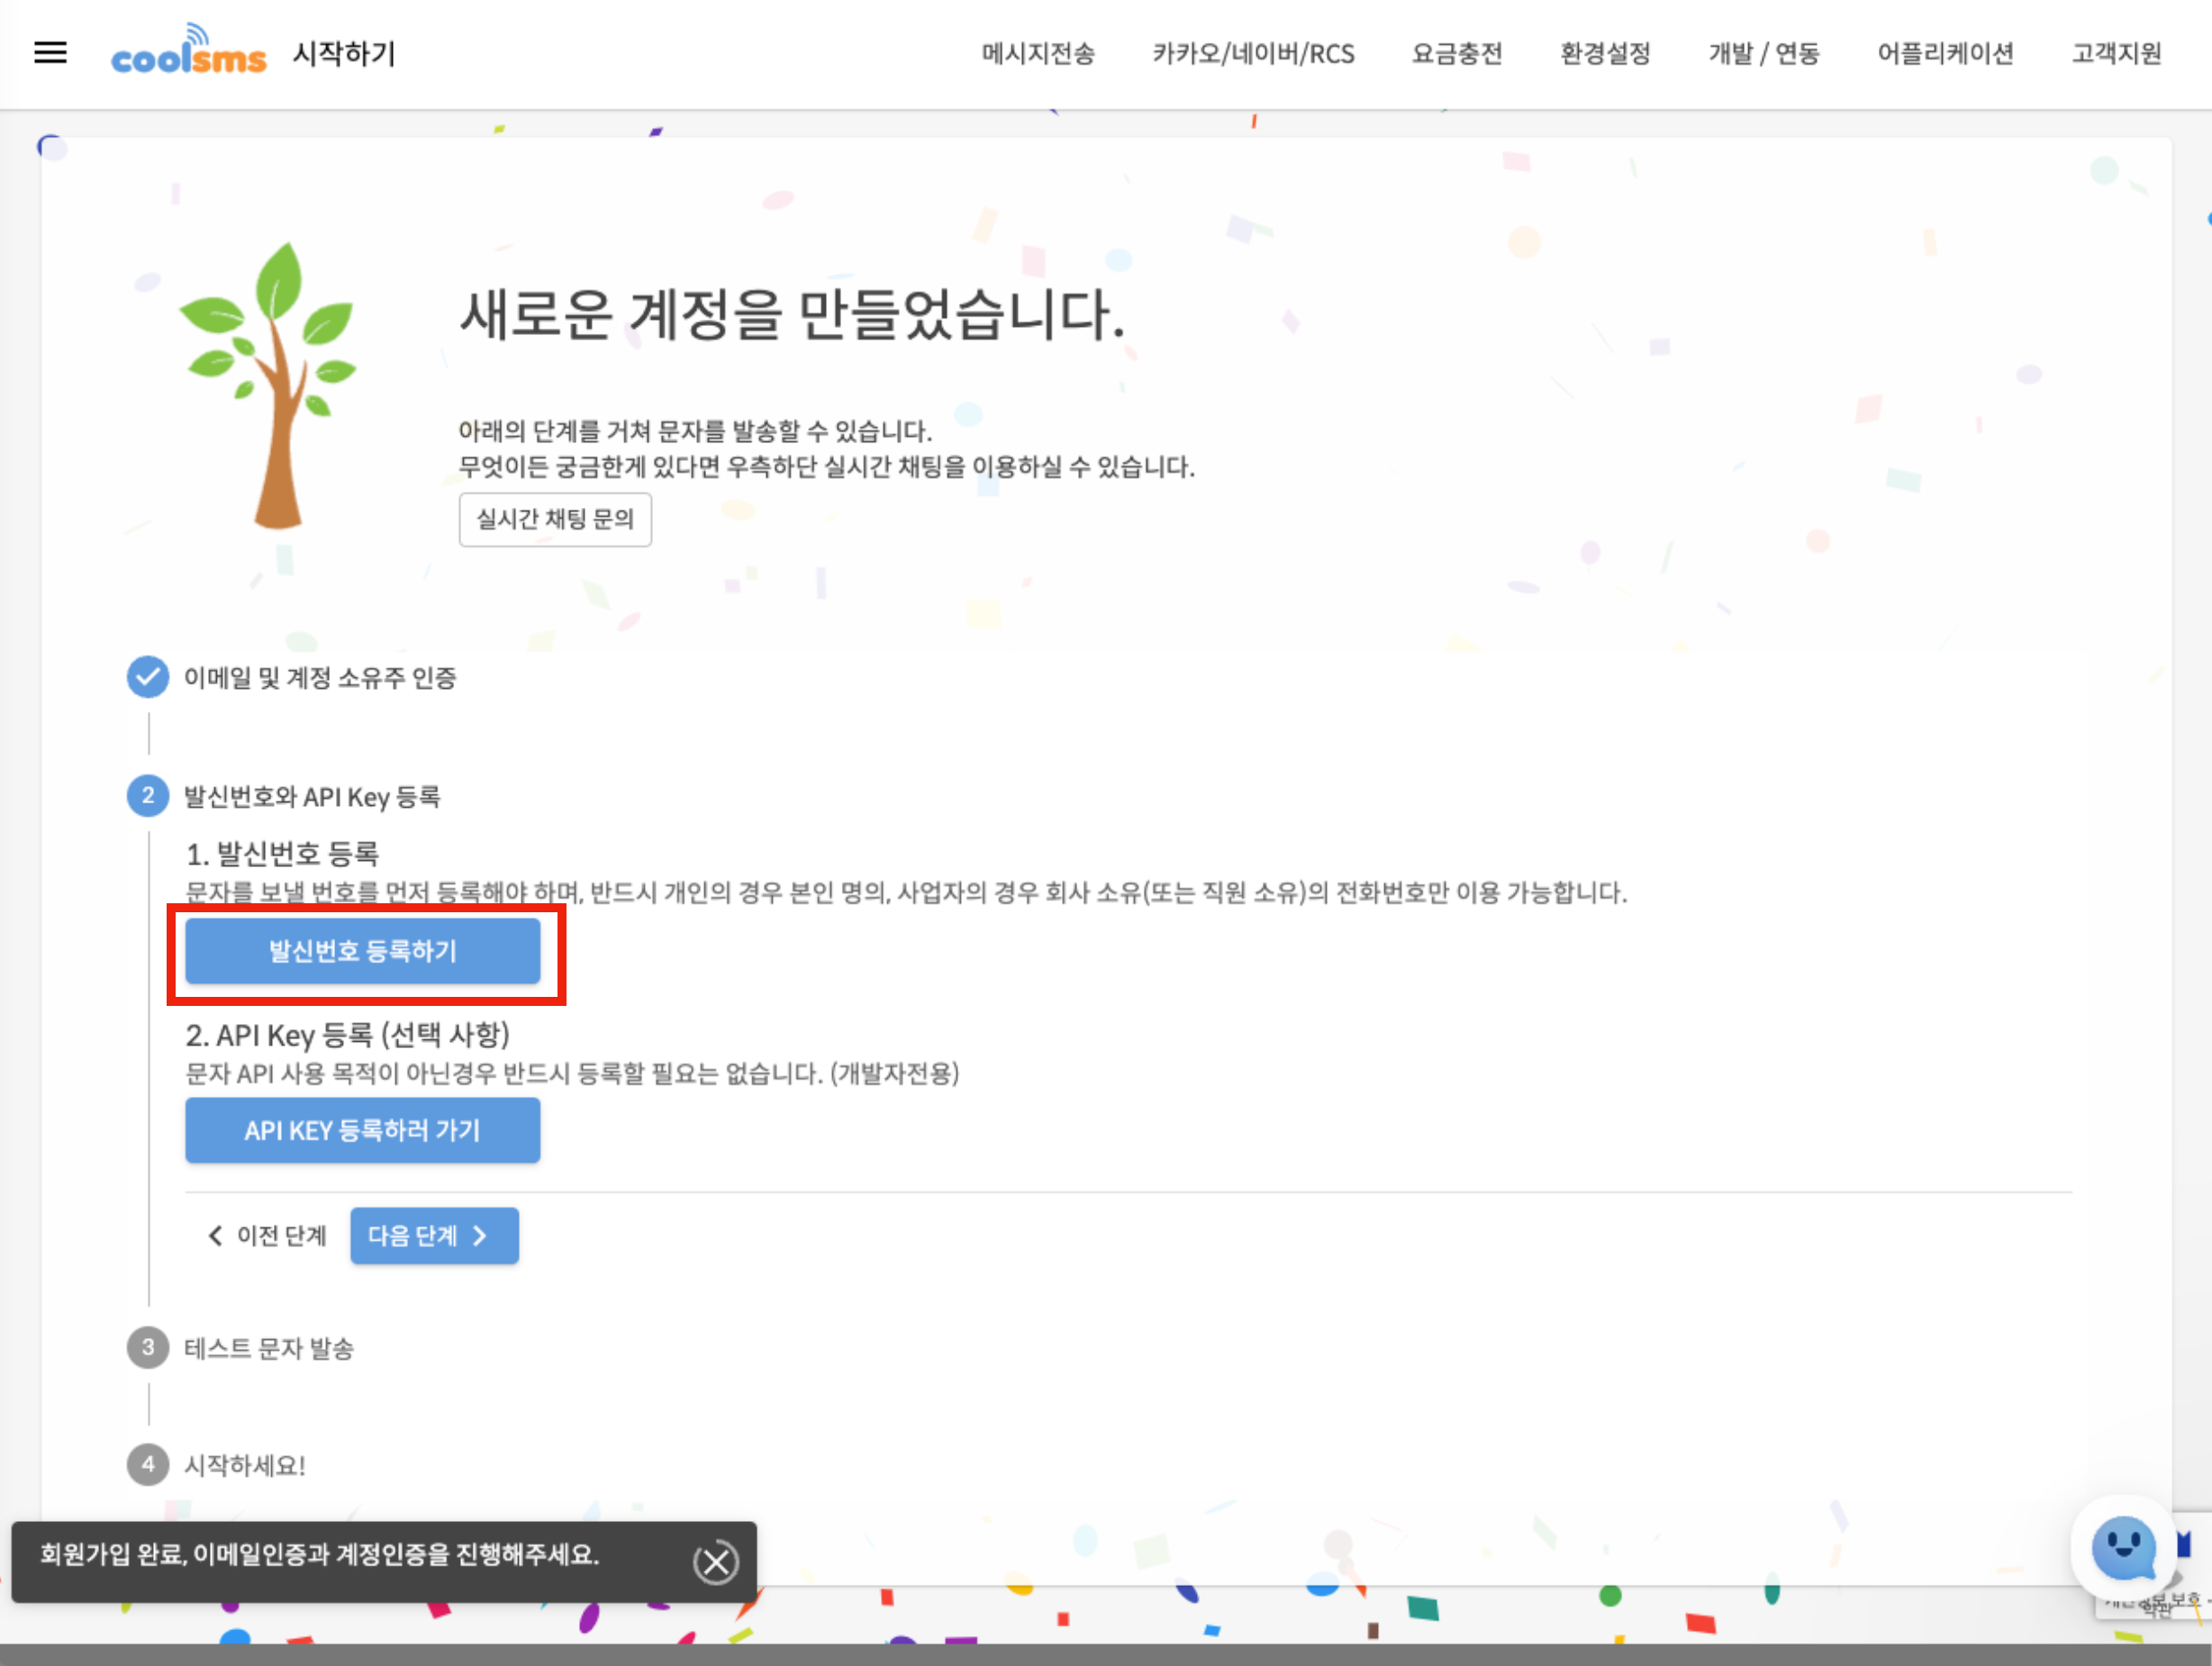Dismiss the signup complete toast notification
This screenshot has height=1666, width=2212.
715,1562
